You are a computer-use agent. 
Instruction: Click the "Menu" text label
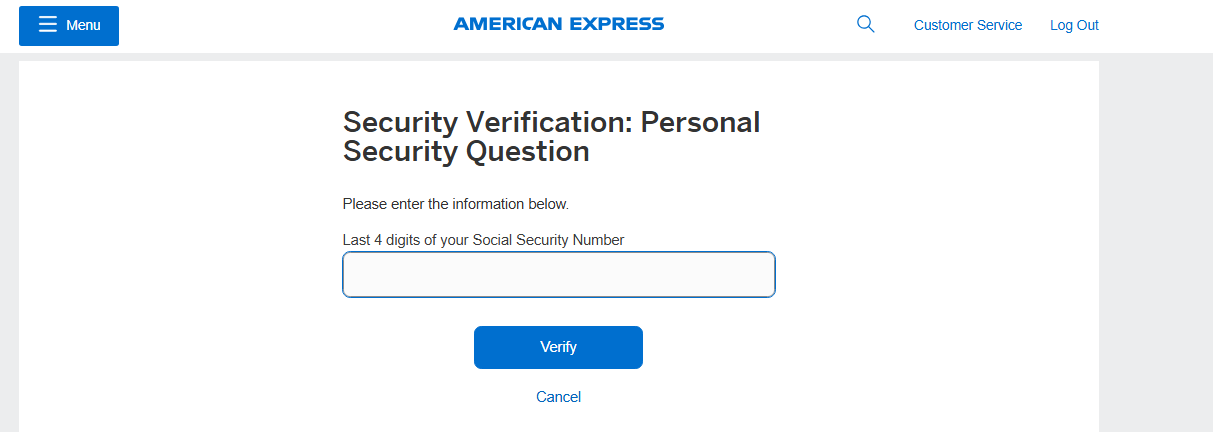pyautogui.click(x=83, y=26)
